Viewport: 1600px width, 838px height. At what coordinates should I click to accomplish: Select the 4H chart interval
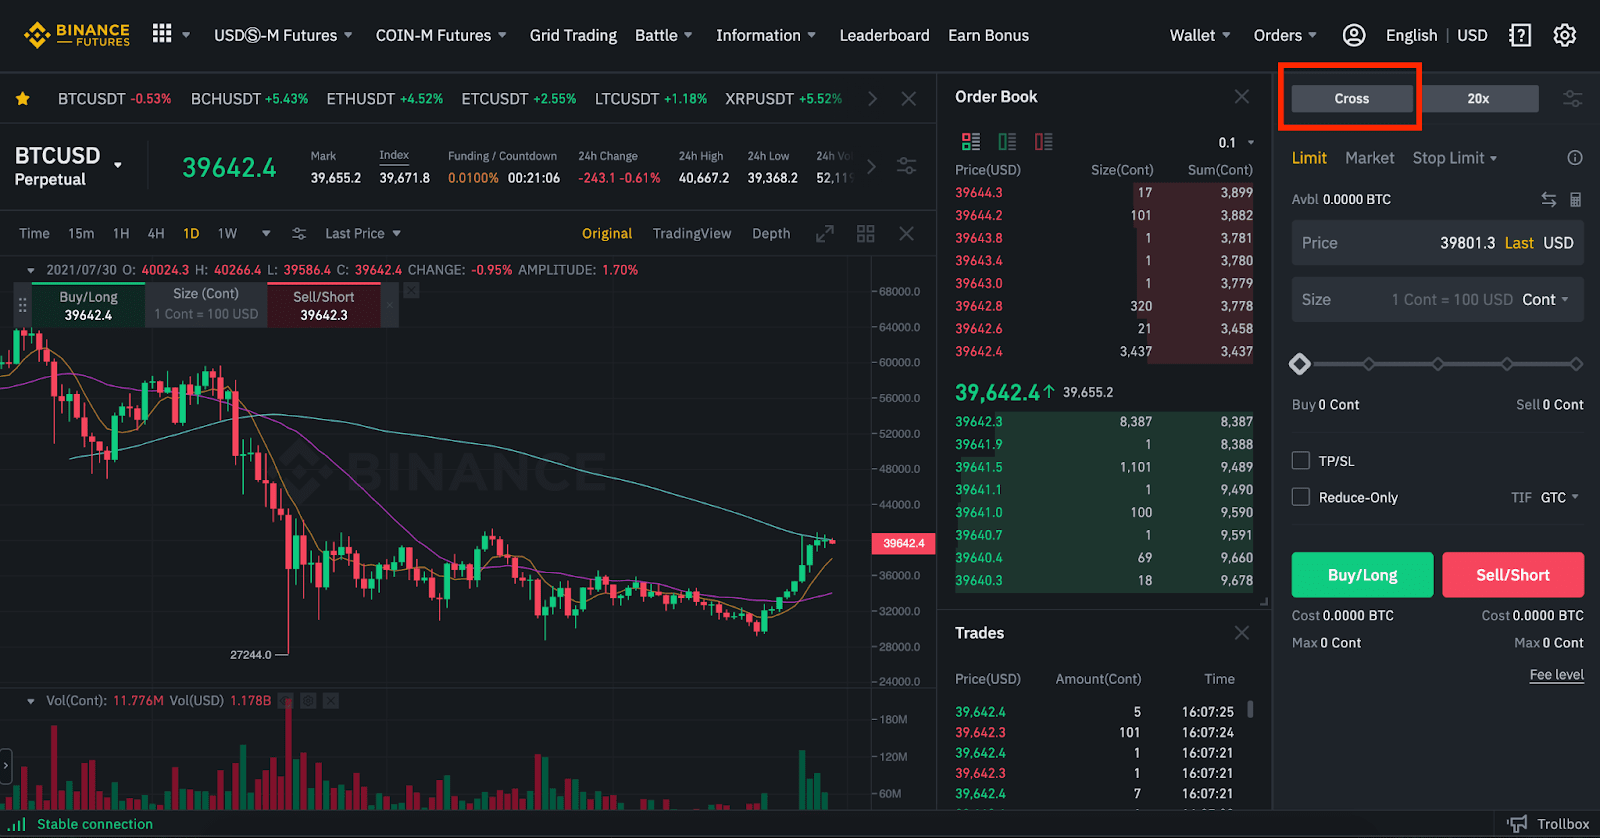pyautogui.click(x=156, y=233)
